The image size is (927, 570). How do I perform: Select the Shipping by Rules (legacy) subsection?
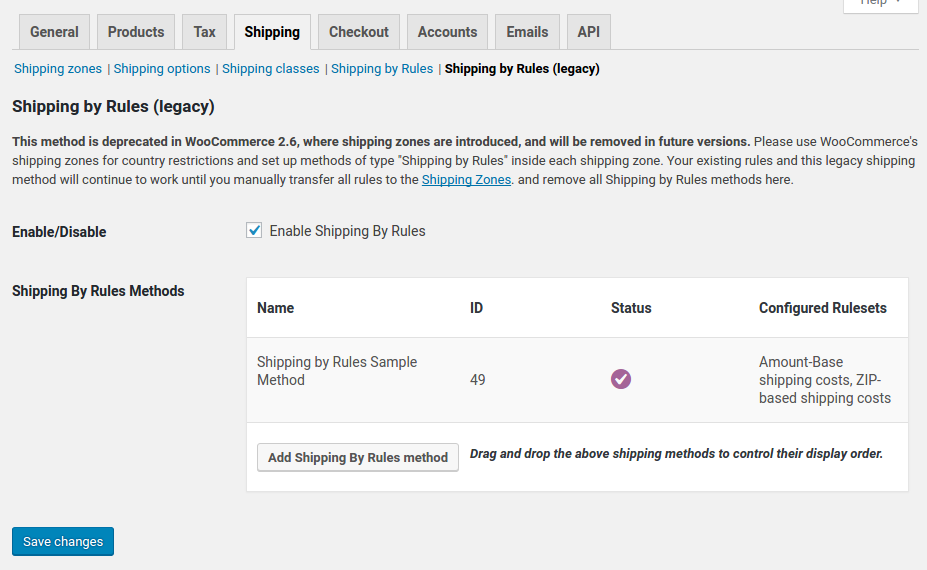(522, 69)
